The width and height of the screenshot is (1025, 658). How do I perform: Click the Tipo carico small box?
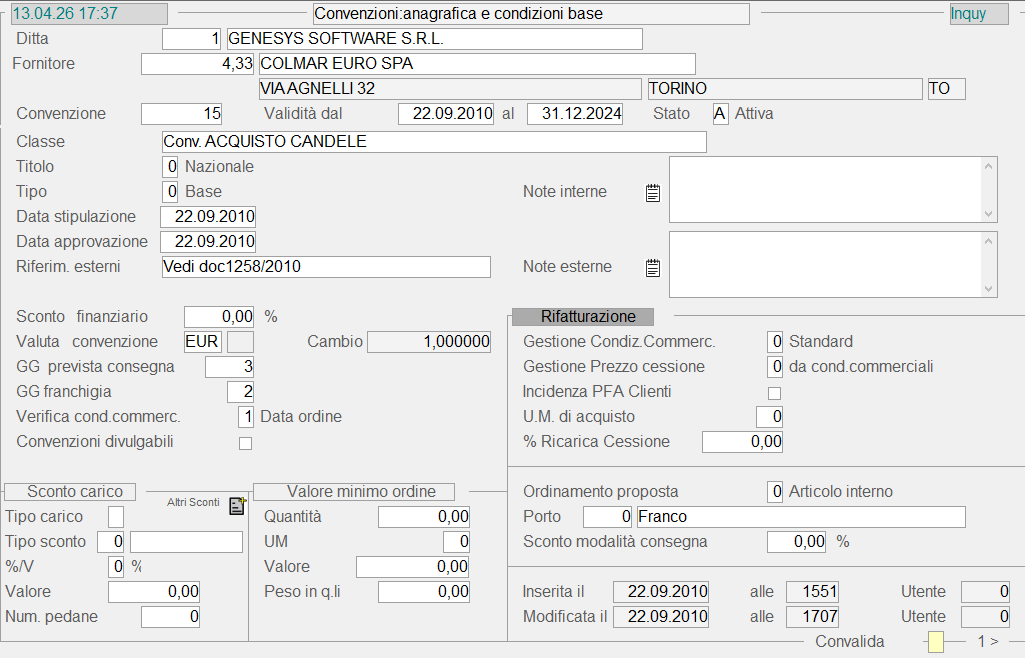point(116,517)
